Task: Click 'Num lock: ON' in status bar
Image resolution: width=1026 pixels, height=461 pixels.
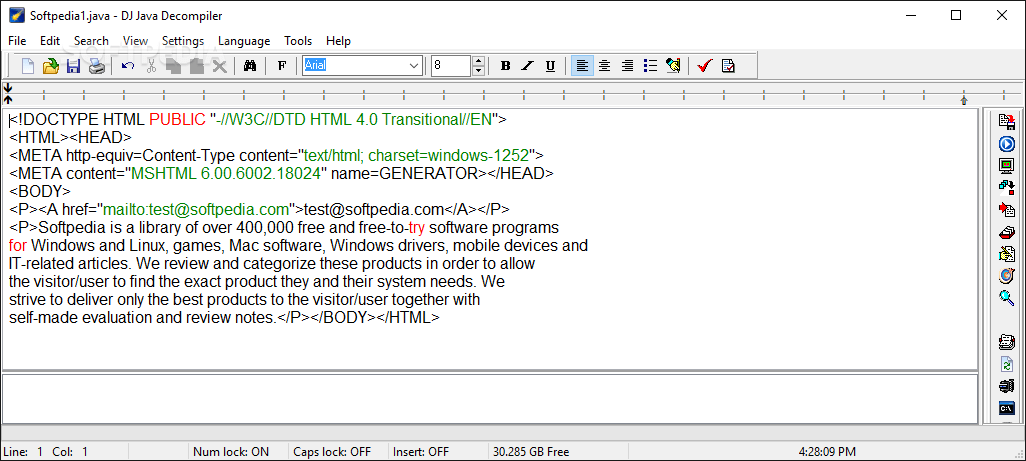Action: [x=231, y=451]
